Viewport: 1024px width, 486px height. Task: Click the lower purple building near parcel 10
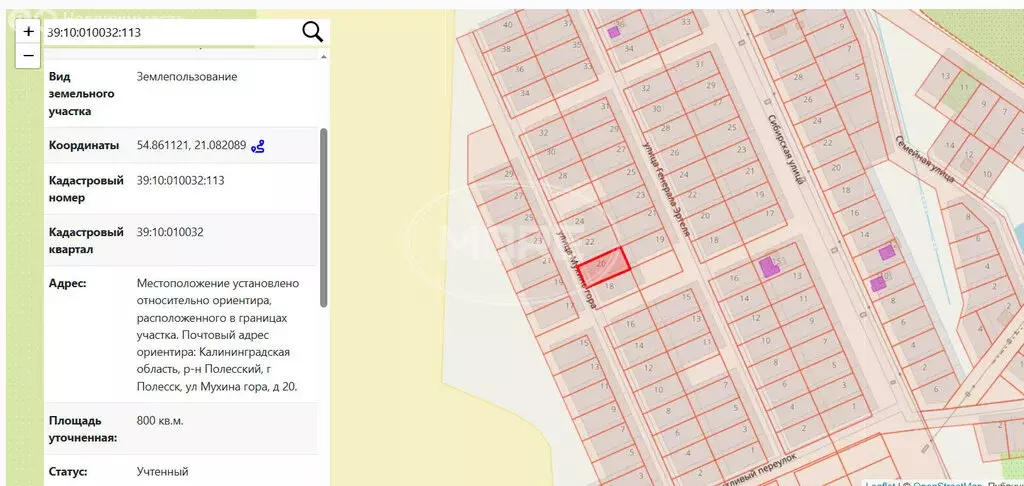878,284
